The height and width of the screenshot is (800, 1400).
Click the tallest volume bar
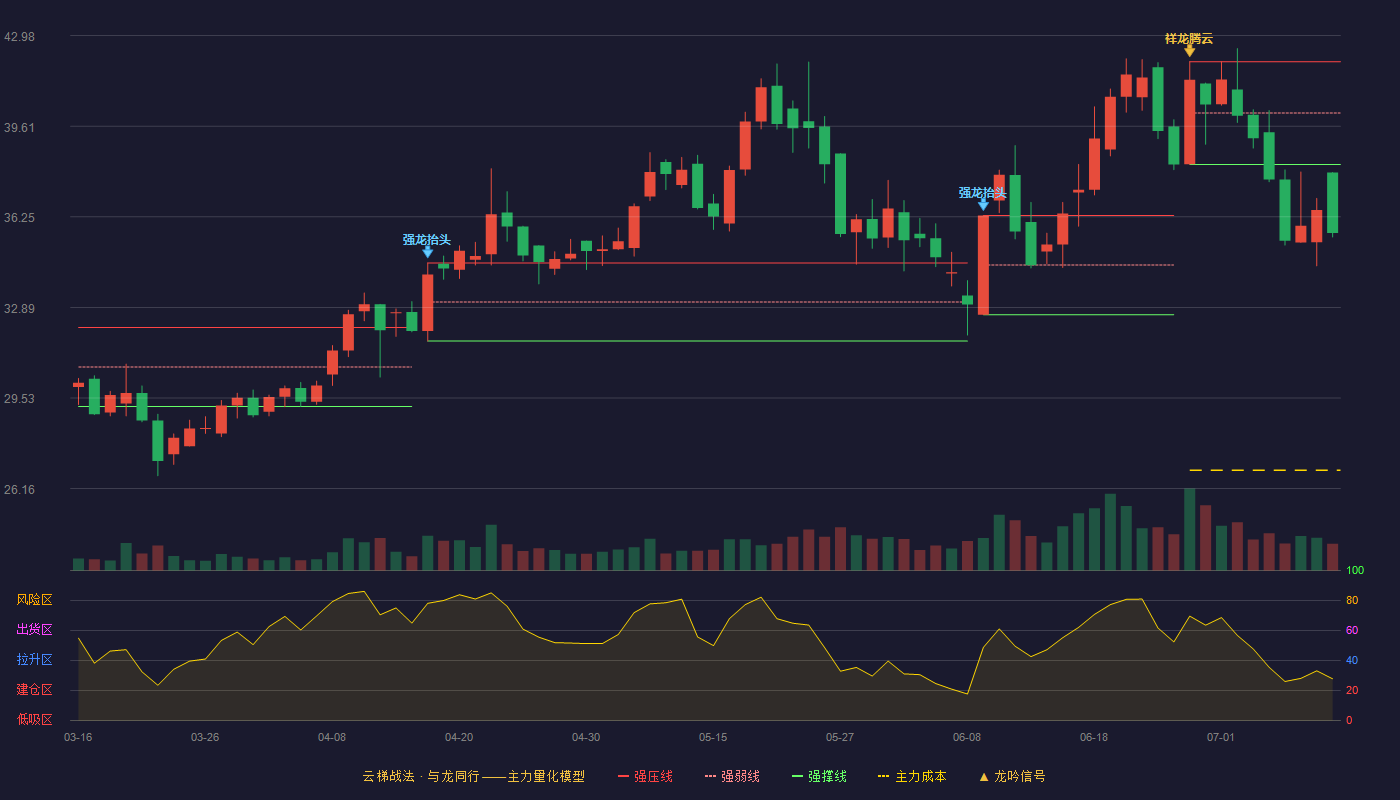click(1189, 529)
